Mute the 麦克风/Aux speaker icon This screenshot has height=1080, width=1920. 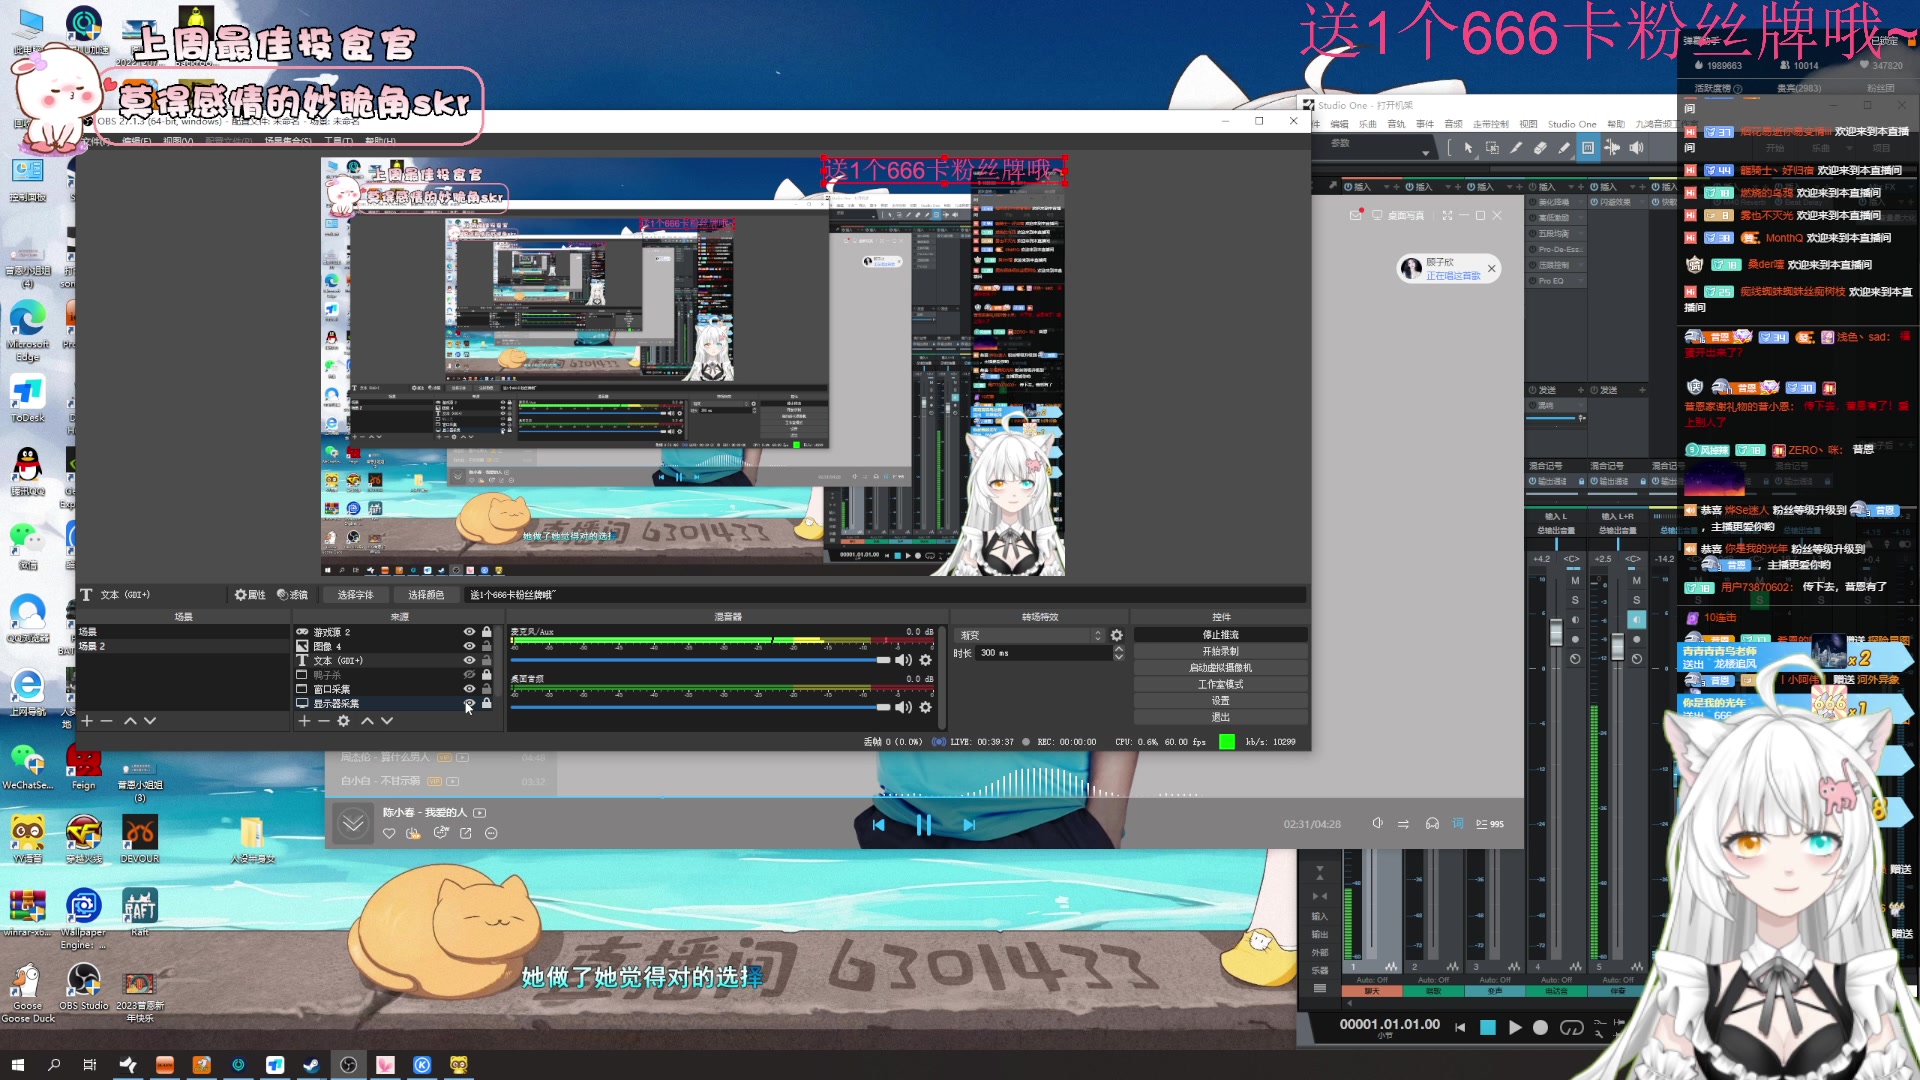pos(902,660)
